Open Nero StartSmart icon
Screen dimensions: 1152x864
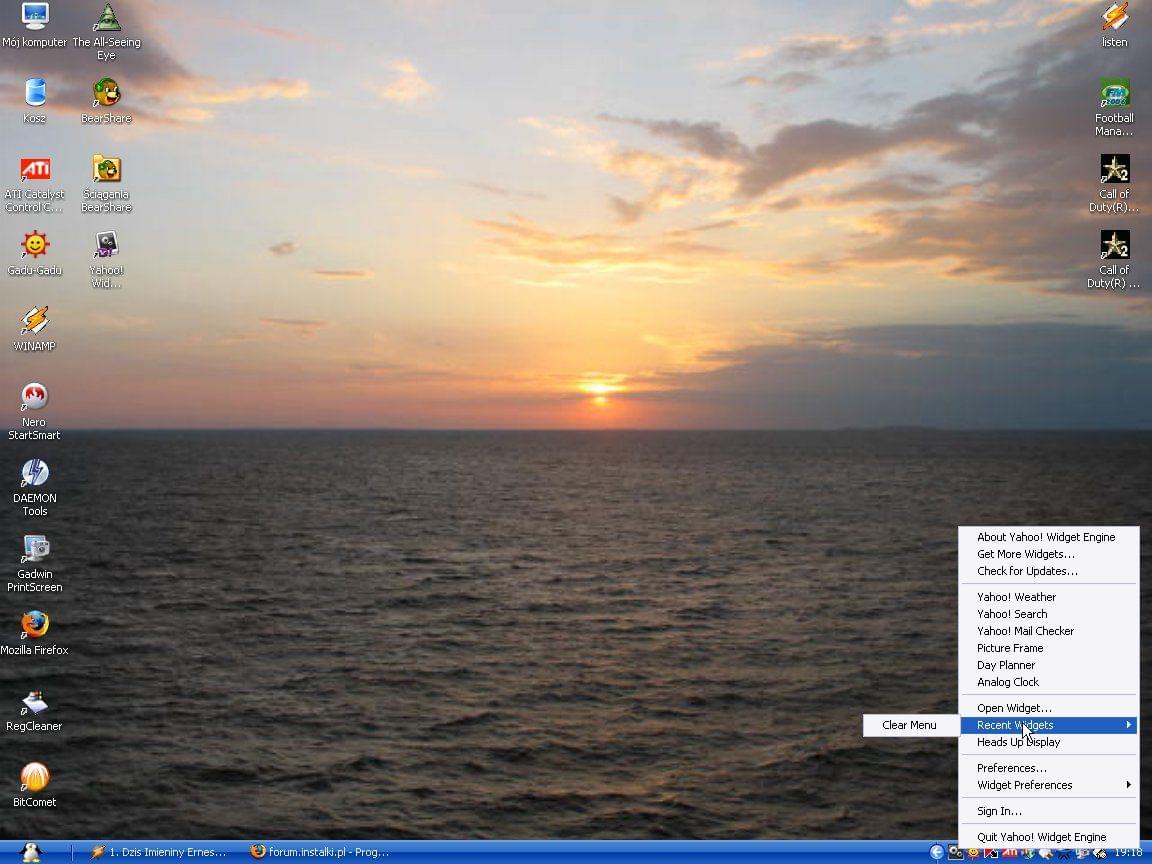(x=35, y=398)
